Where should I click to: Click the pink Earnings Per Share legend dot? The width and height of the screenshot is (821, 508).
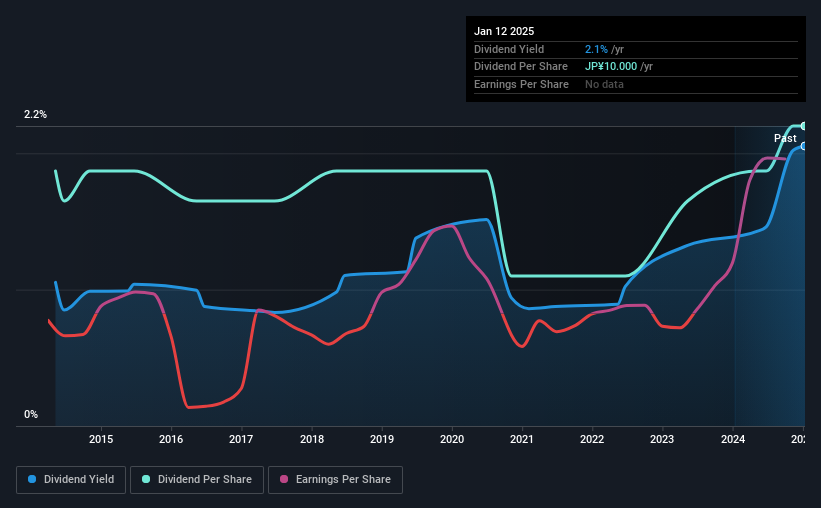tap(284, 479)
